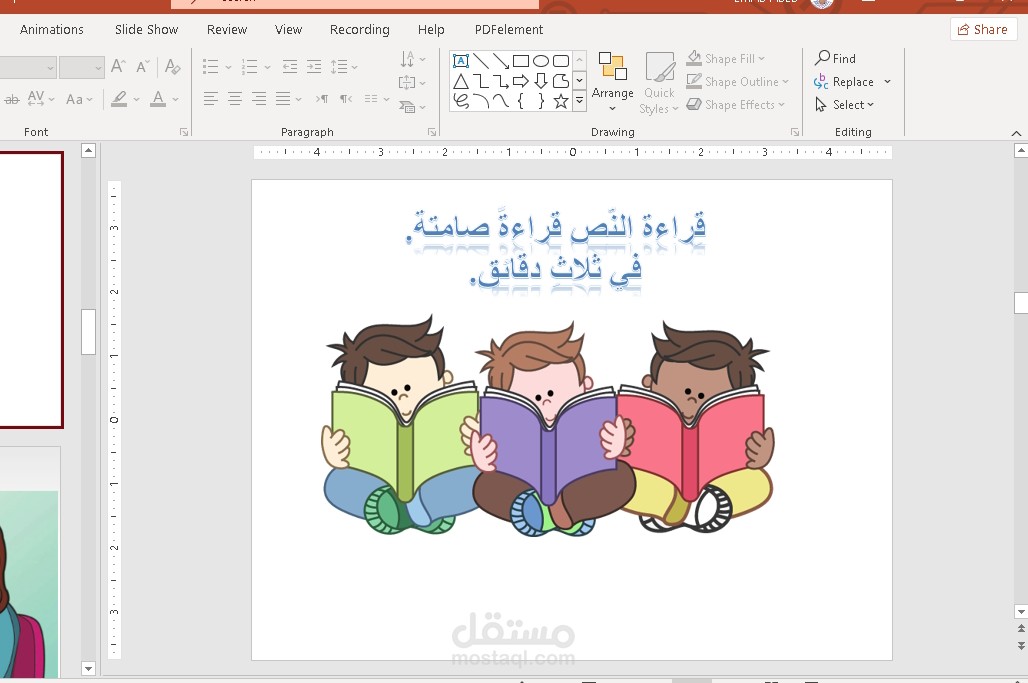Choose the Curve shape
1028x683 pixels.
point(501,101)
